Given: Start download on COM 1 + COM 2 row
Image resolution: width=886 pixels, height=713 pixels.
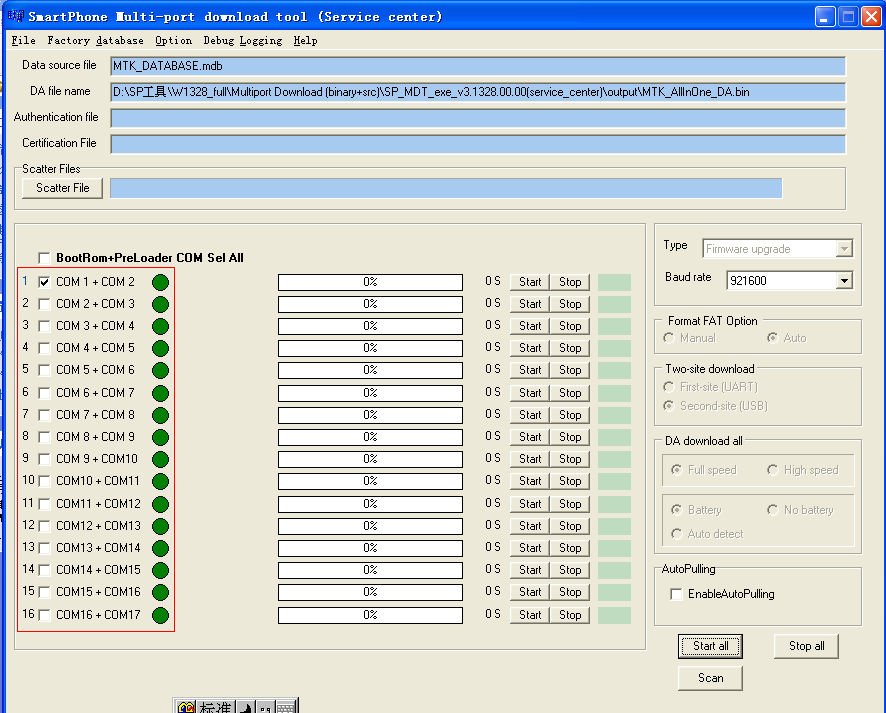Looking at the screenshot, I should point(530,282).
